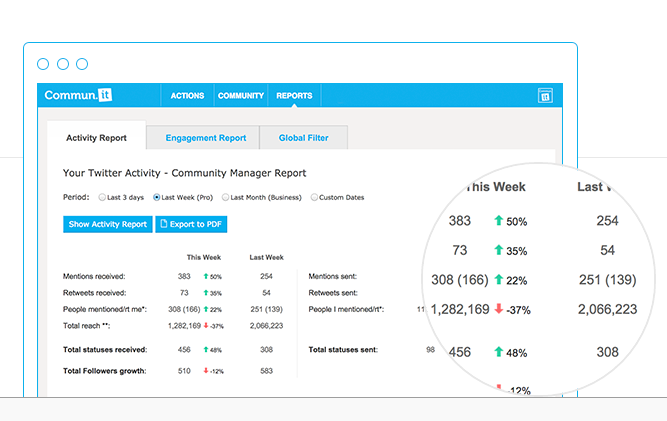Click the second browser window circle button
Screen dimensions: 667x421
click(62, 64)
